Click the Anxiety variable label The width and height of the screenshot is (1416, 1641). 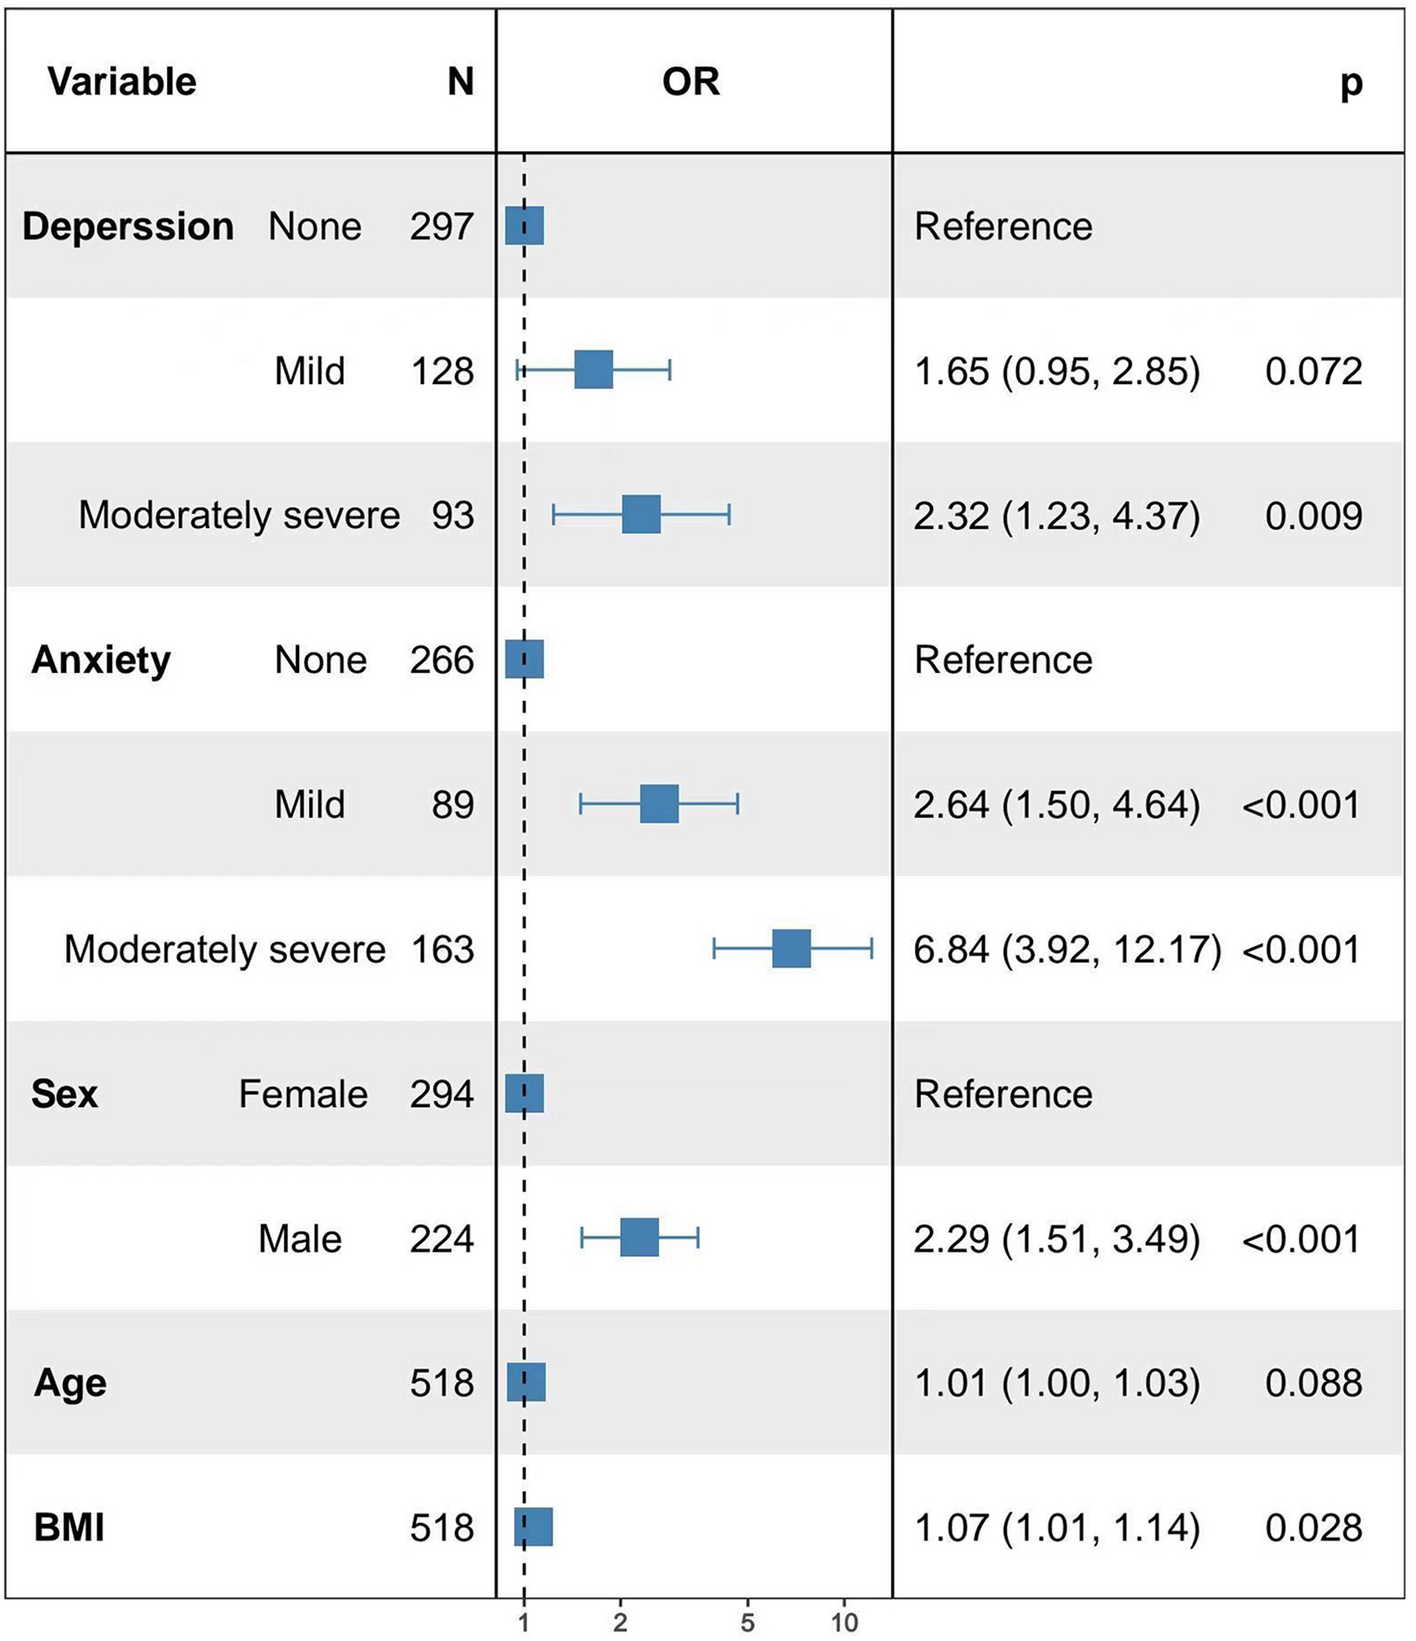(101, 660)
